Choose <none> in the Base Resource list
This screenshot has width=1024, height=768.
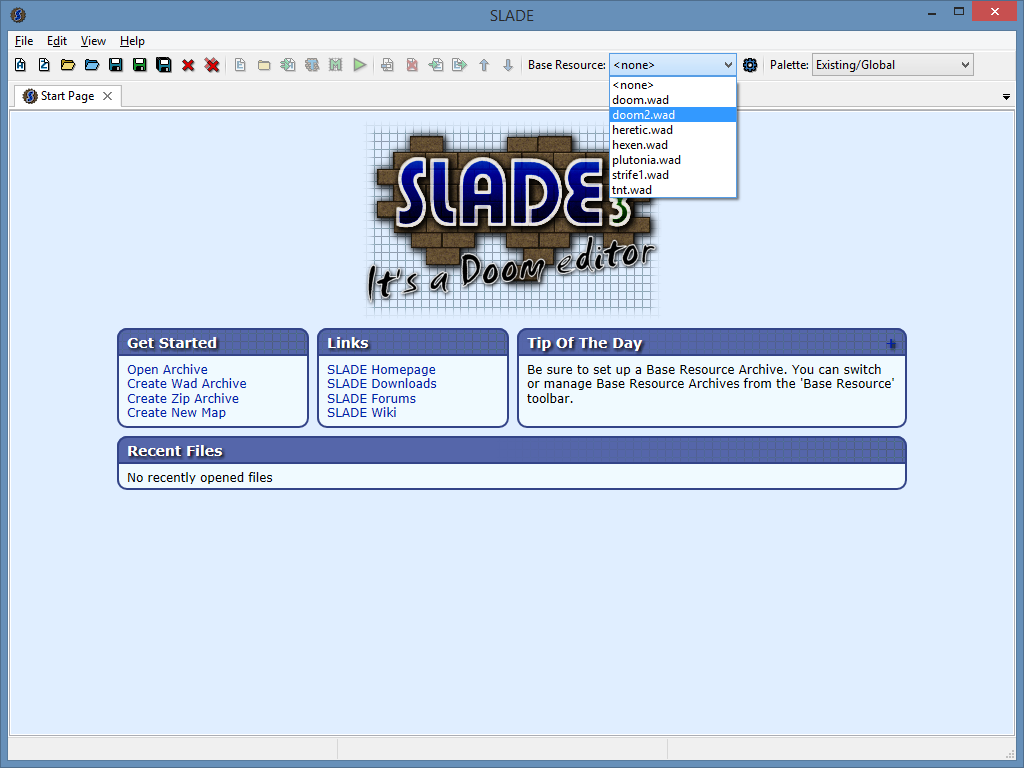673,85
